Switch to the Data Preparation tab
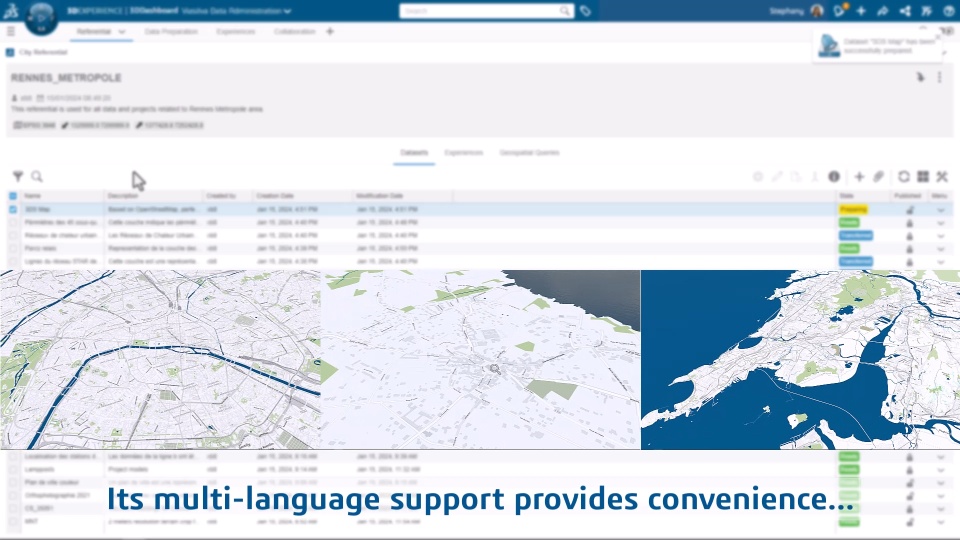This screenshot has height=540, width=960. click(171, 31)
